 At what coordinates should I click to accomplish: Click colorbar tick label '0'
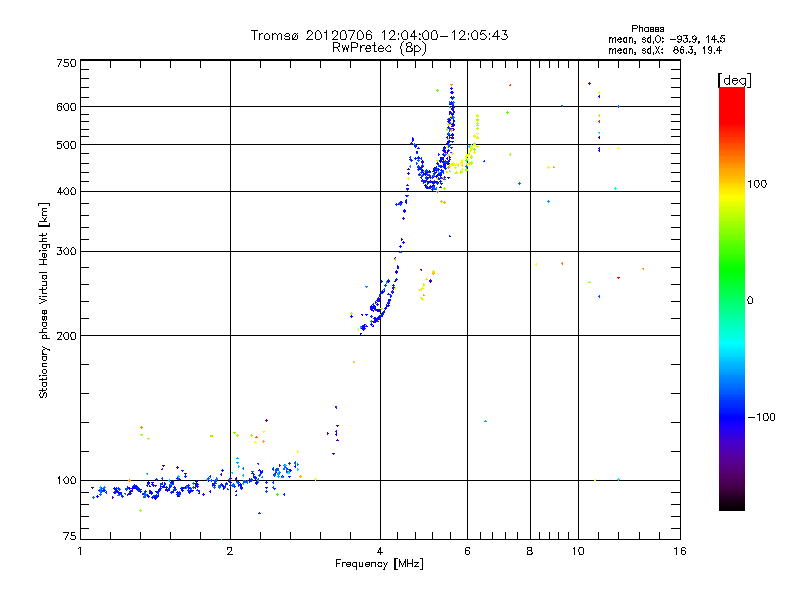coord(750,301)
